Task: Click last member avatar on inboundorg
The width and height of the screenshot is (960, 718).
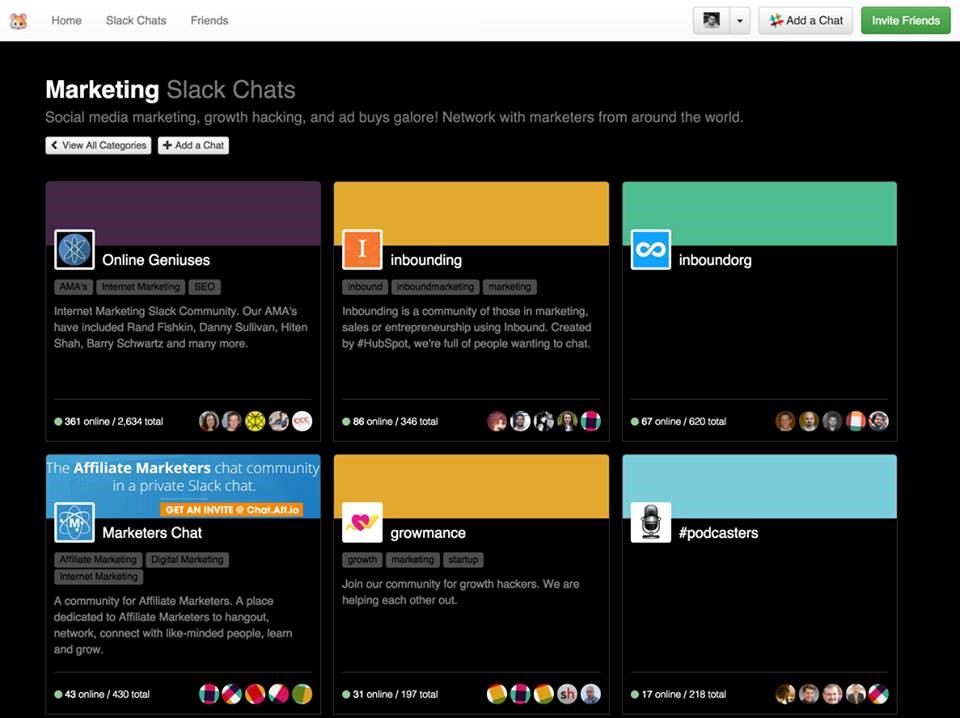Action: [879, 421]
